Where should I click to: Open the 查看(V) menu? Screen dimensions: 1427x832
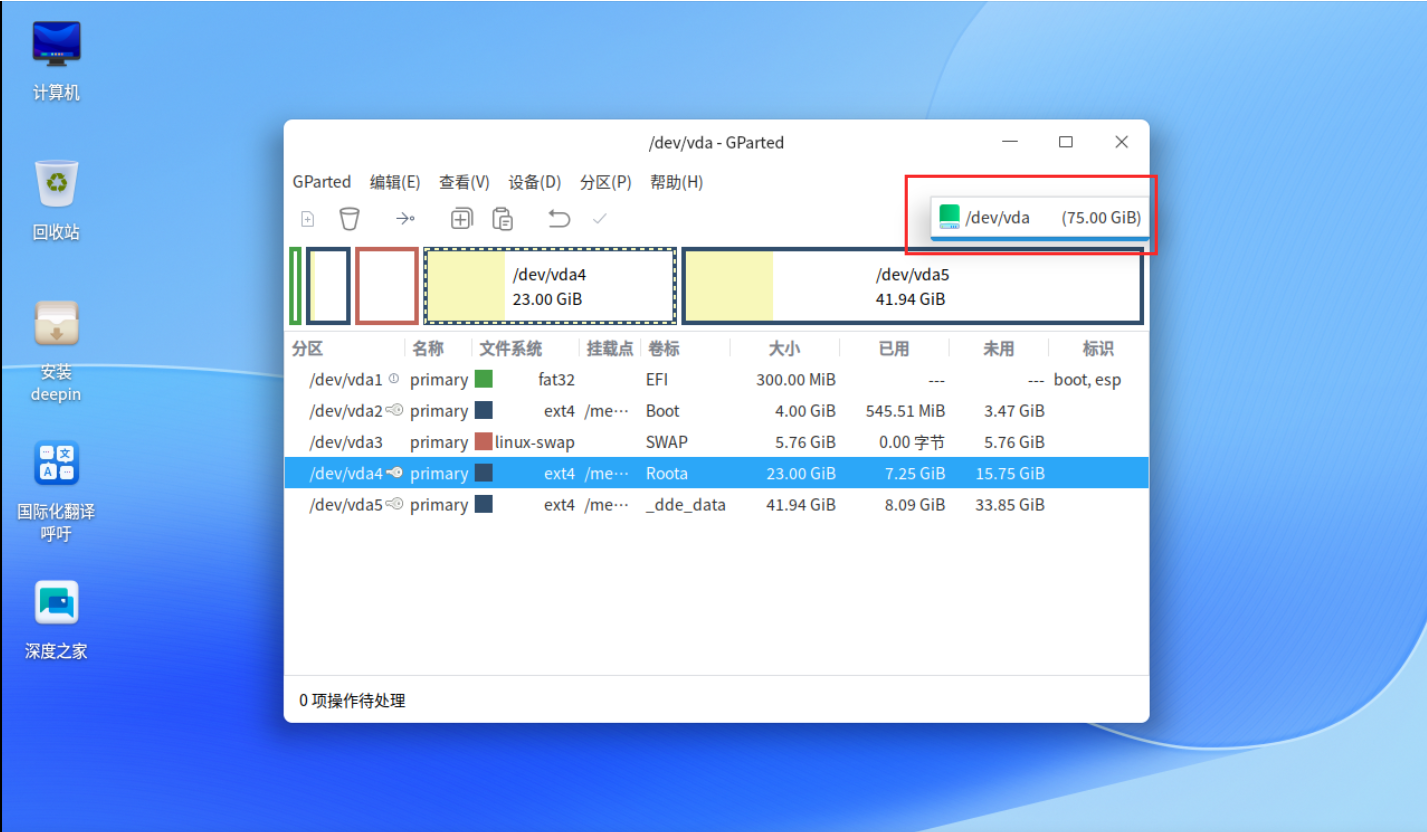tap(463, 181)
